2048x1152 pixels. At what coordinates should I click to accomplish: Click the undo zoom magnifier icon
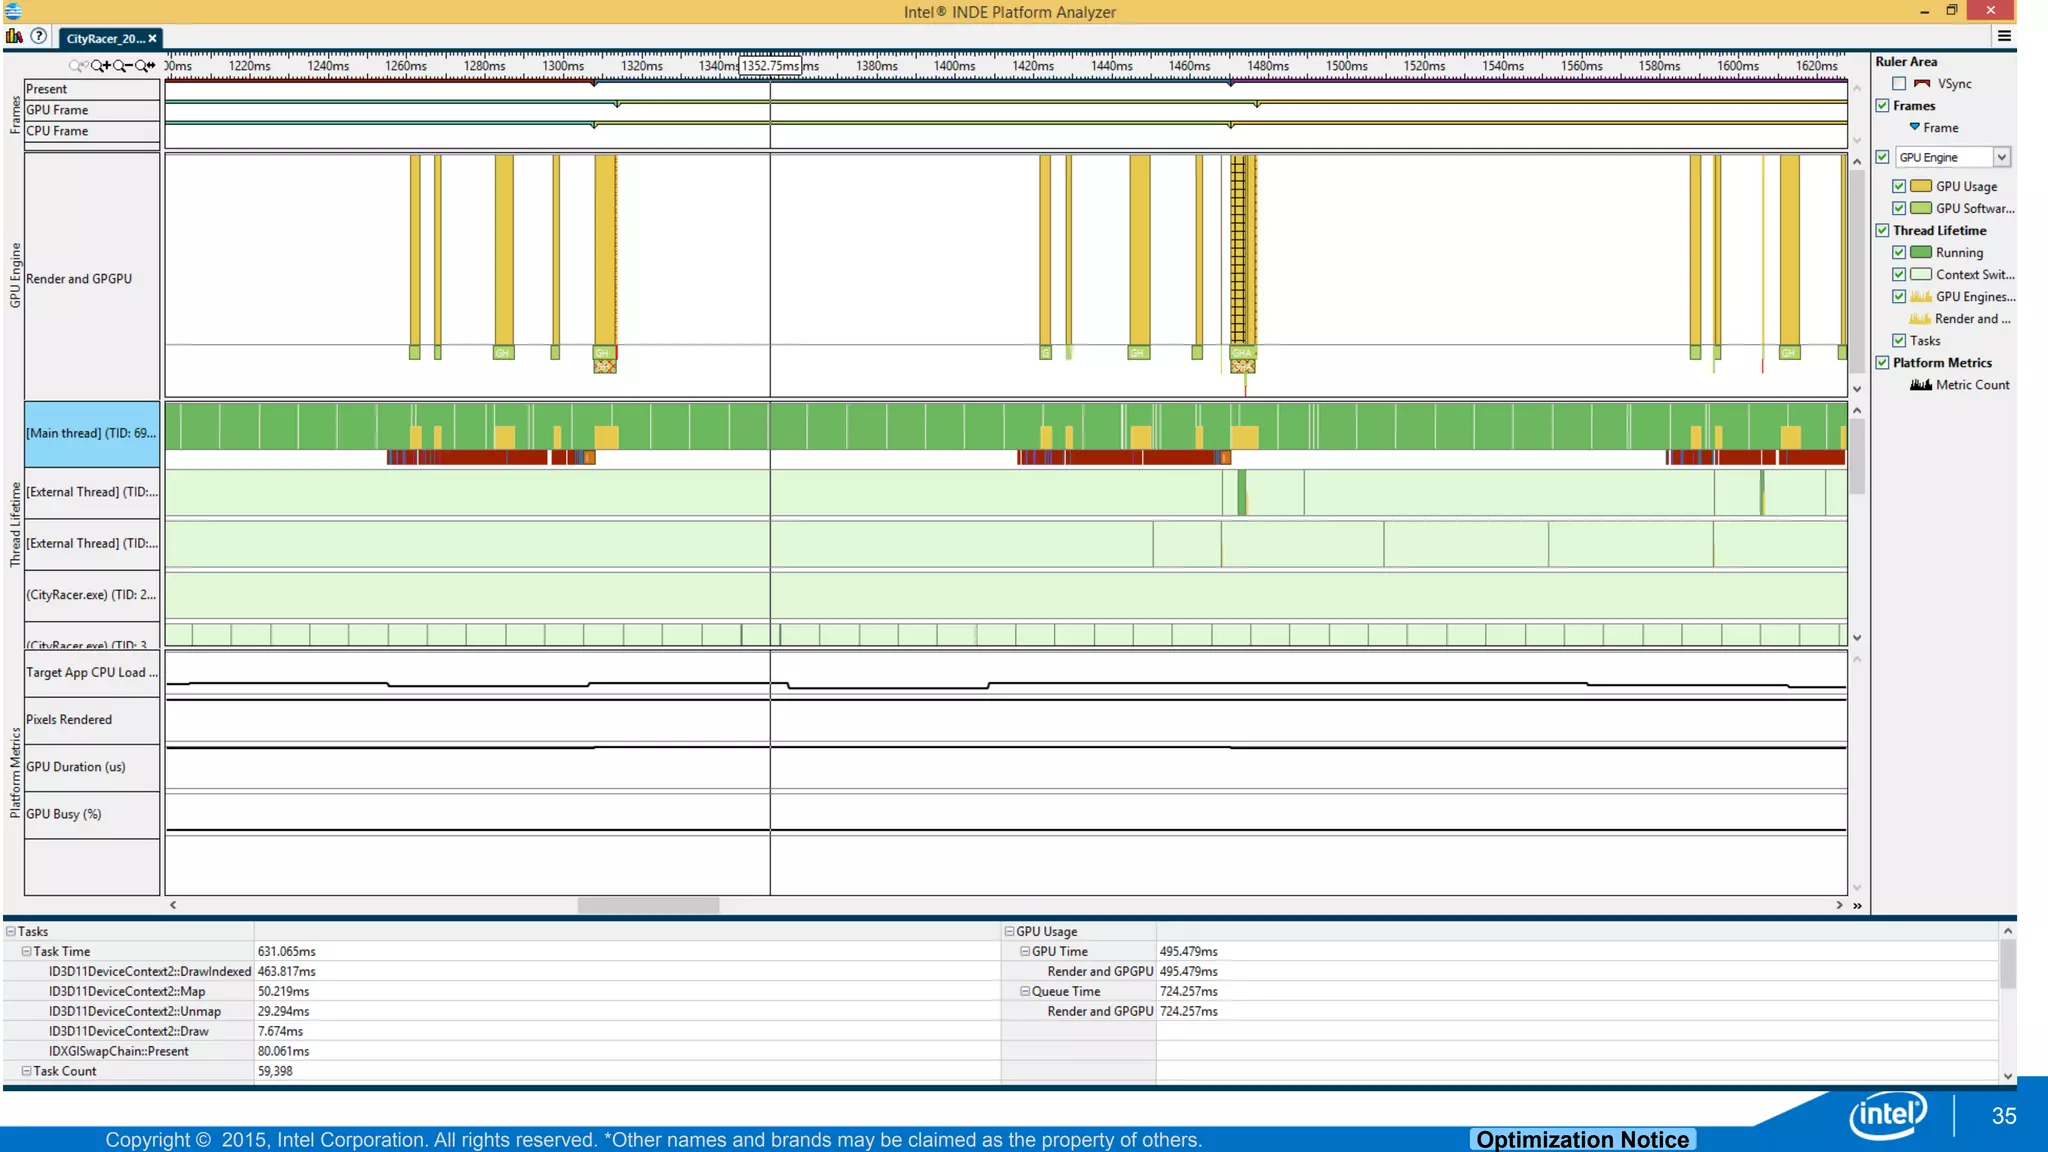(78, 66)
